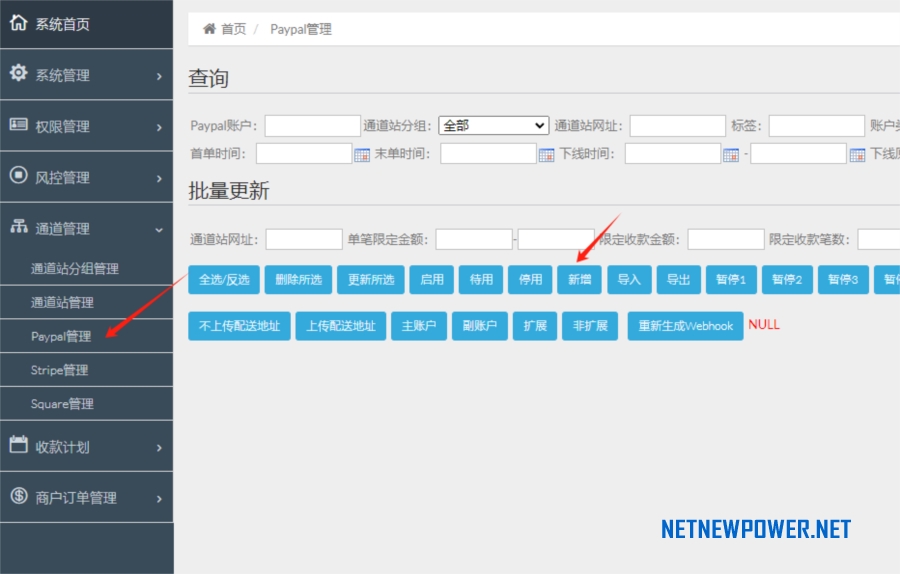
Task: Click the 风控管理 circle icon
Action: (x=18, y=175)
